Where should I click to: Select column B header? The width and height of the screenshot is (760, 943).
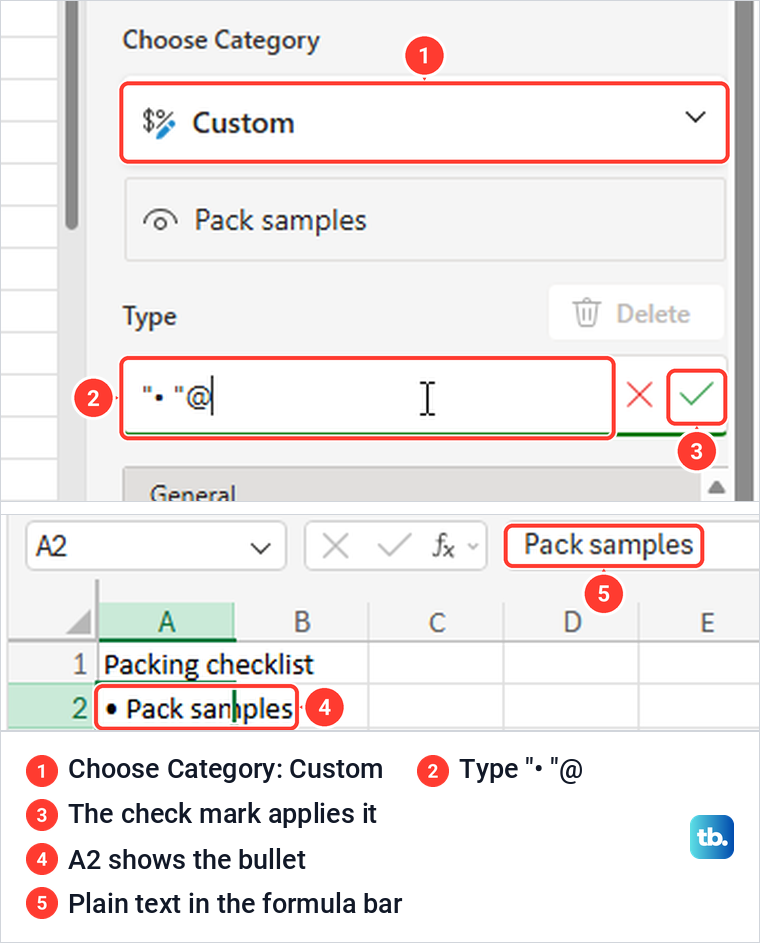(x=302, y=622)
